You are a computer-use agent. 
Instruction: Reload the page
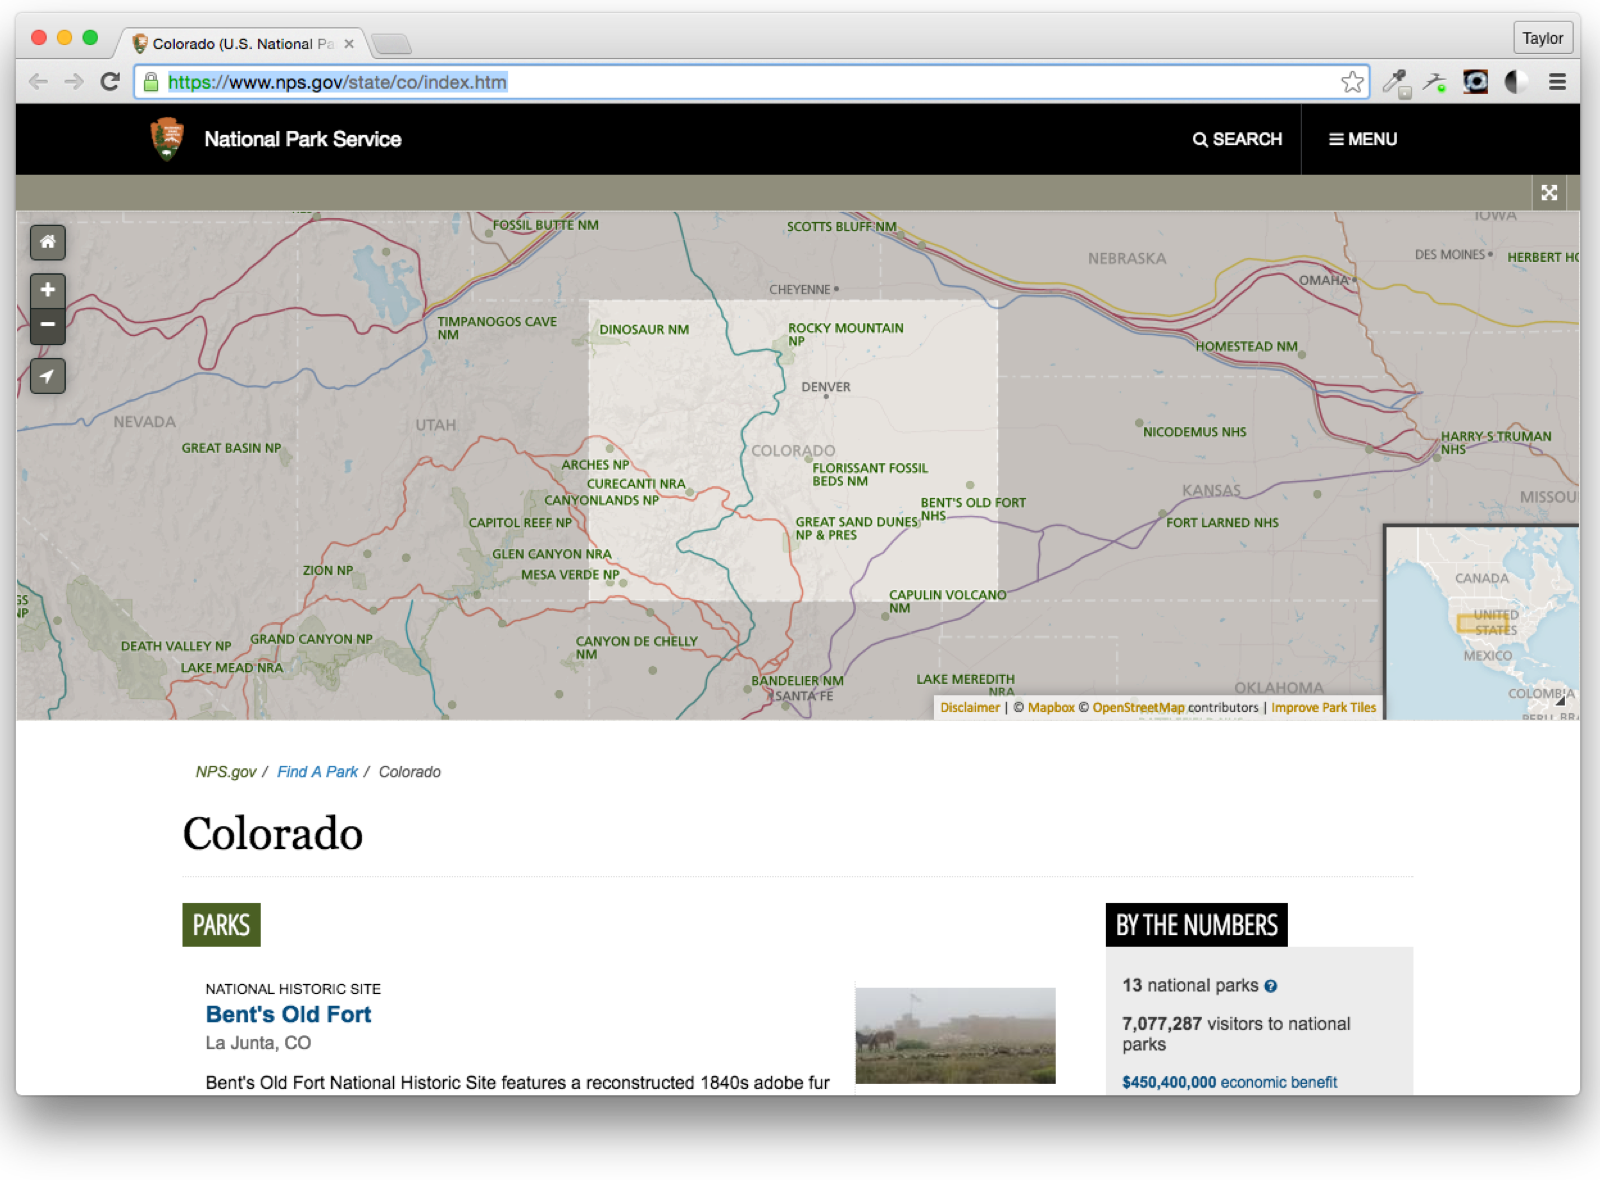click(x=110, y=82)
